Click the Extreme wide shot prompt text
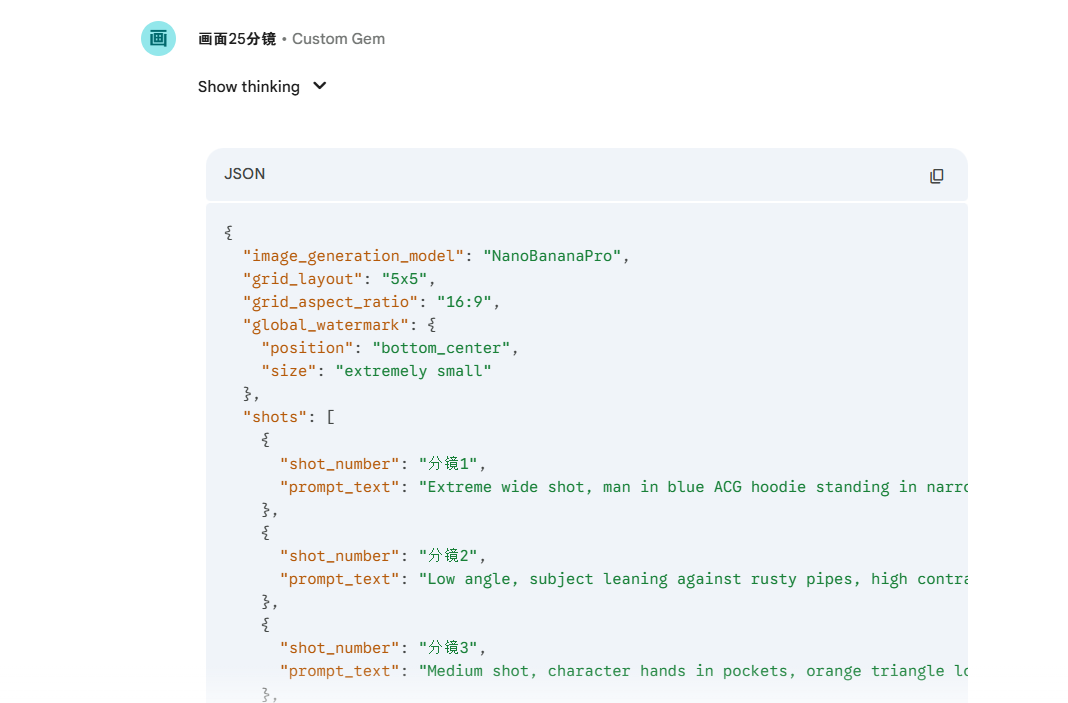 693,487
